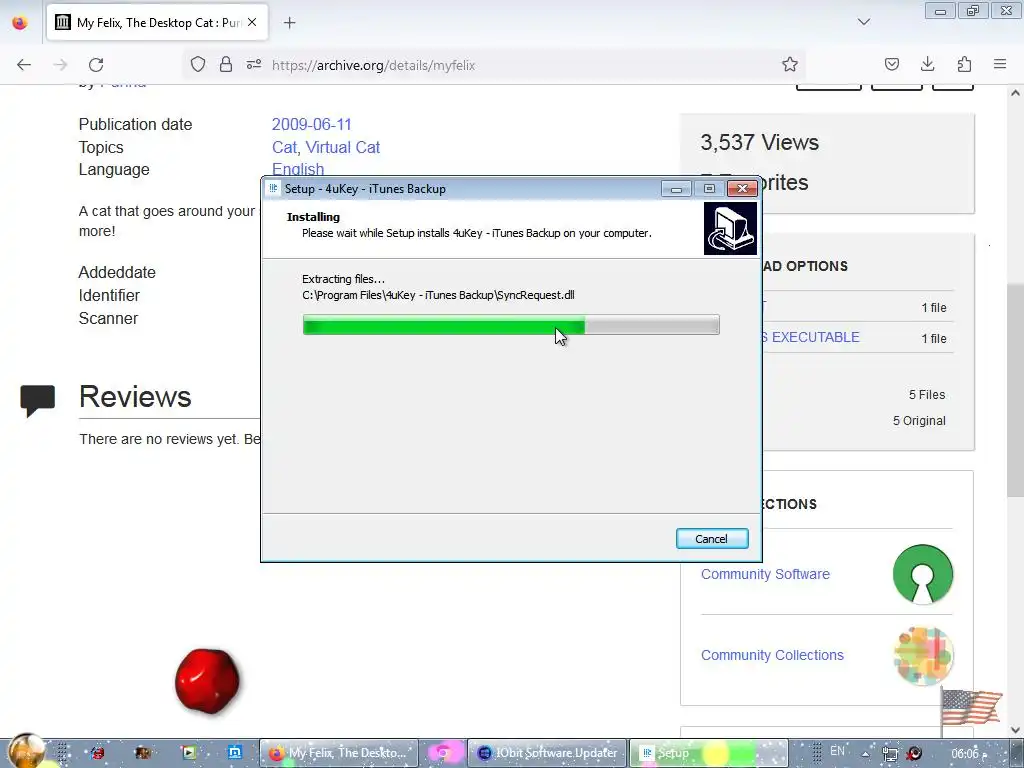The width and height of the screenshot is (1024, 768).
Task: Open the Community Software collection link
Action: pos(765,574)
